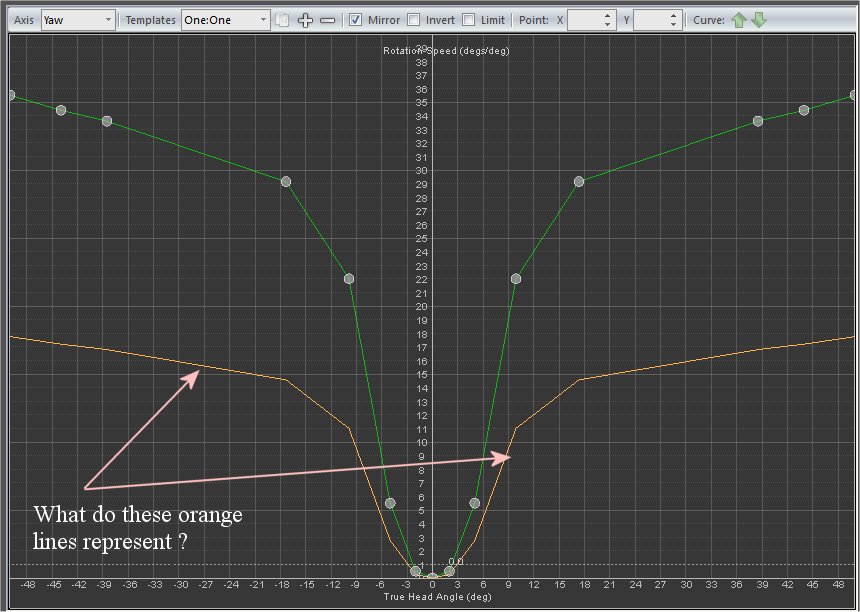
Task: Click the paste clipboard icon in toolbar
Action: tap(282, 20)
